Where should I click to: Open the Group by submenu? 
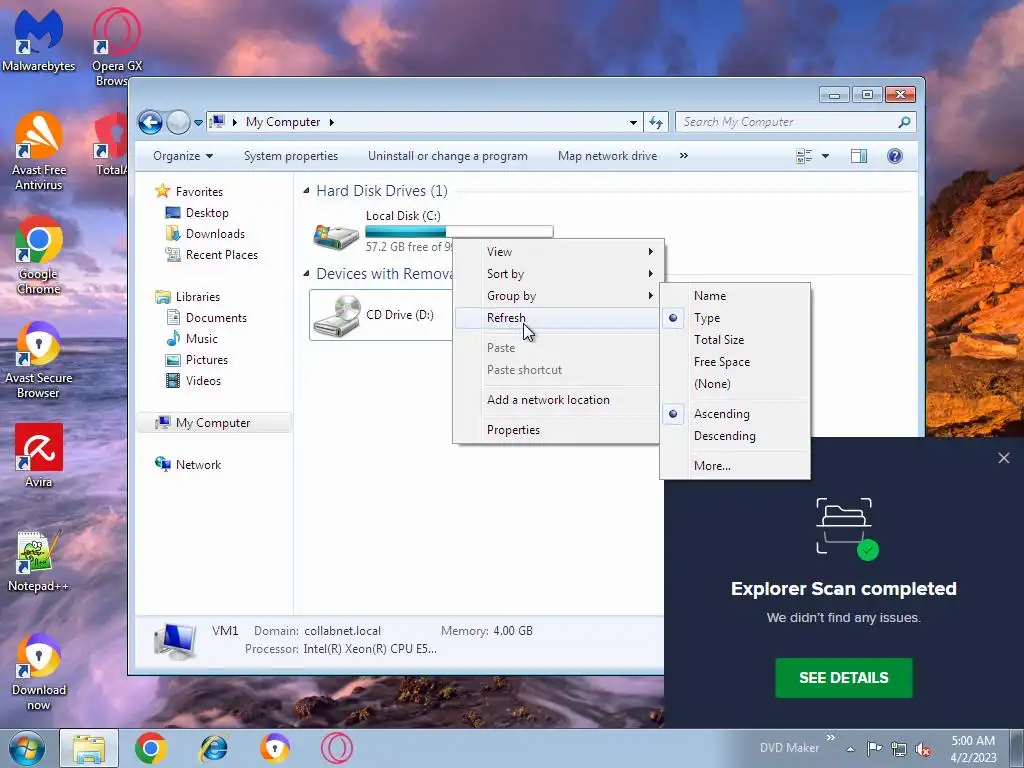556,296
